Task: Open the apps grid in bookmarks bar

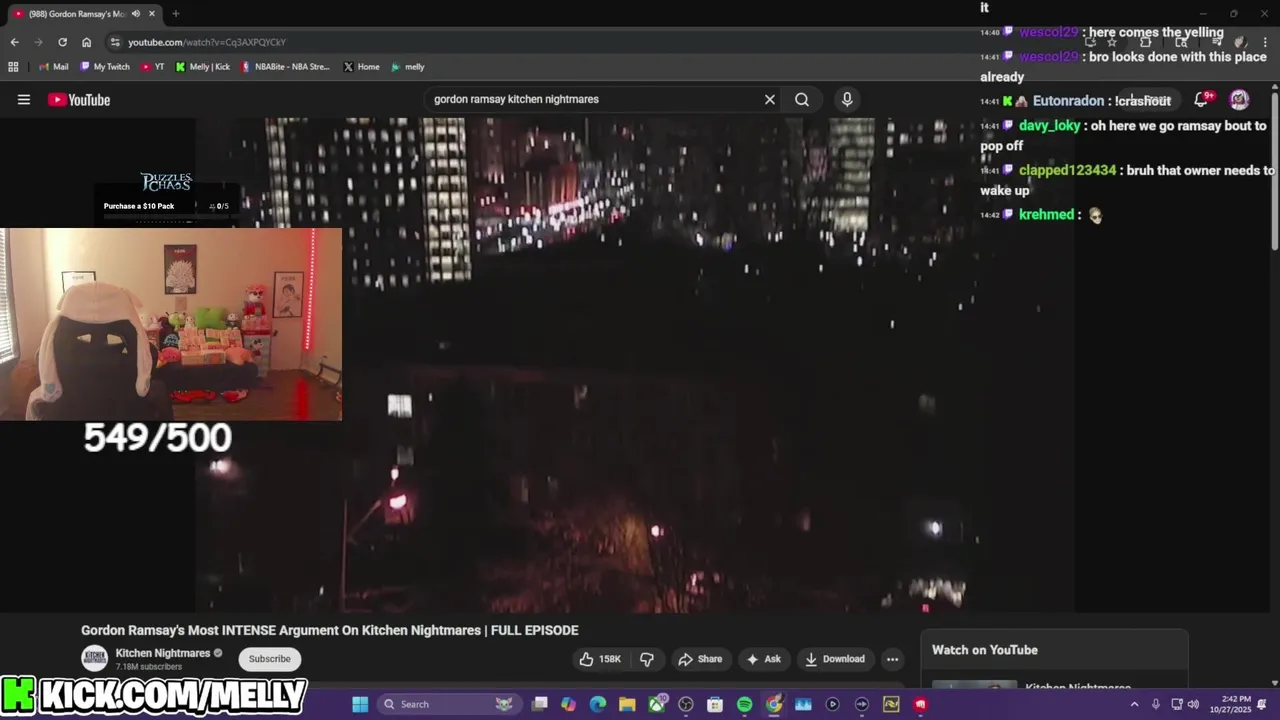Action: click(x=13, y=67)
